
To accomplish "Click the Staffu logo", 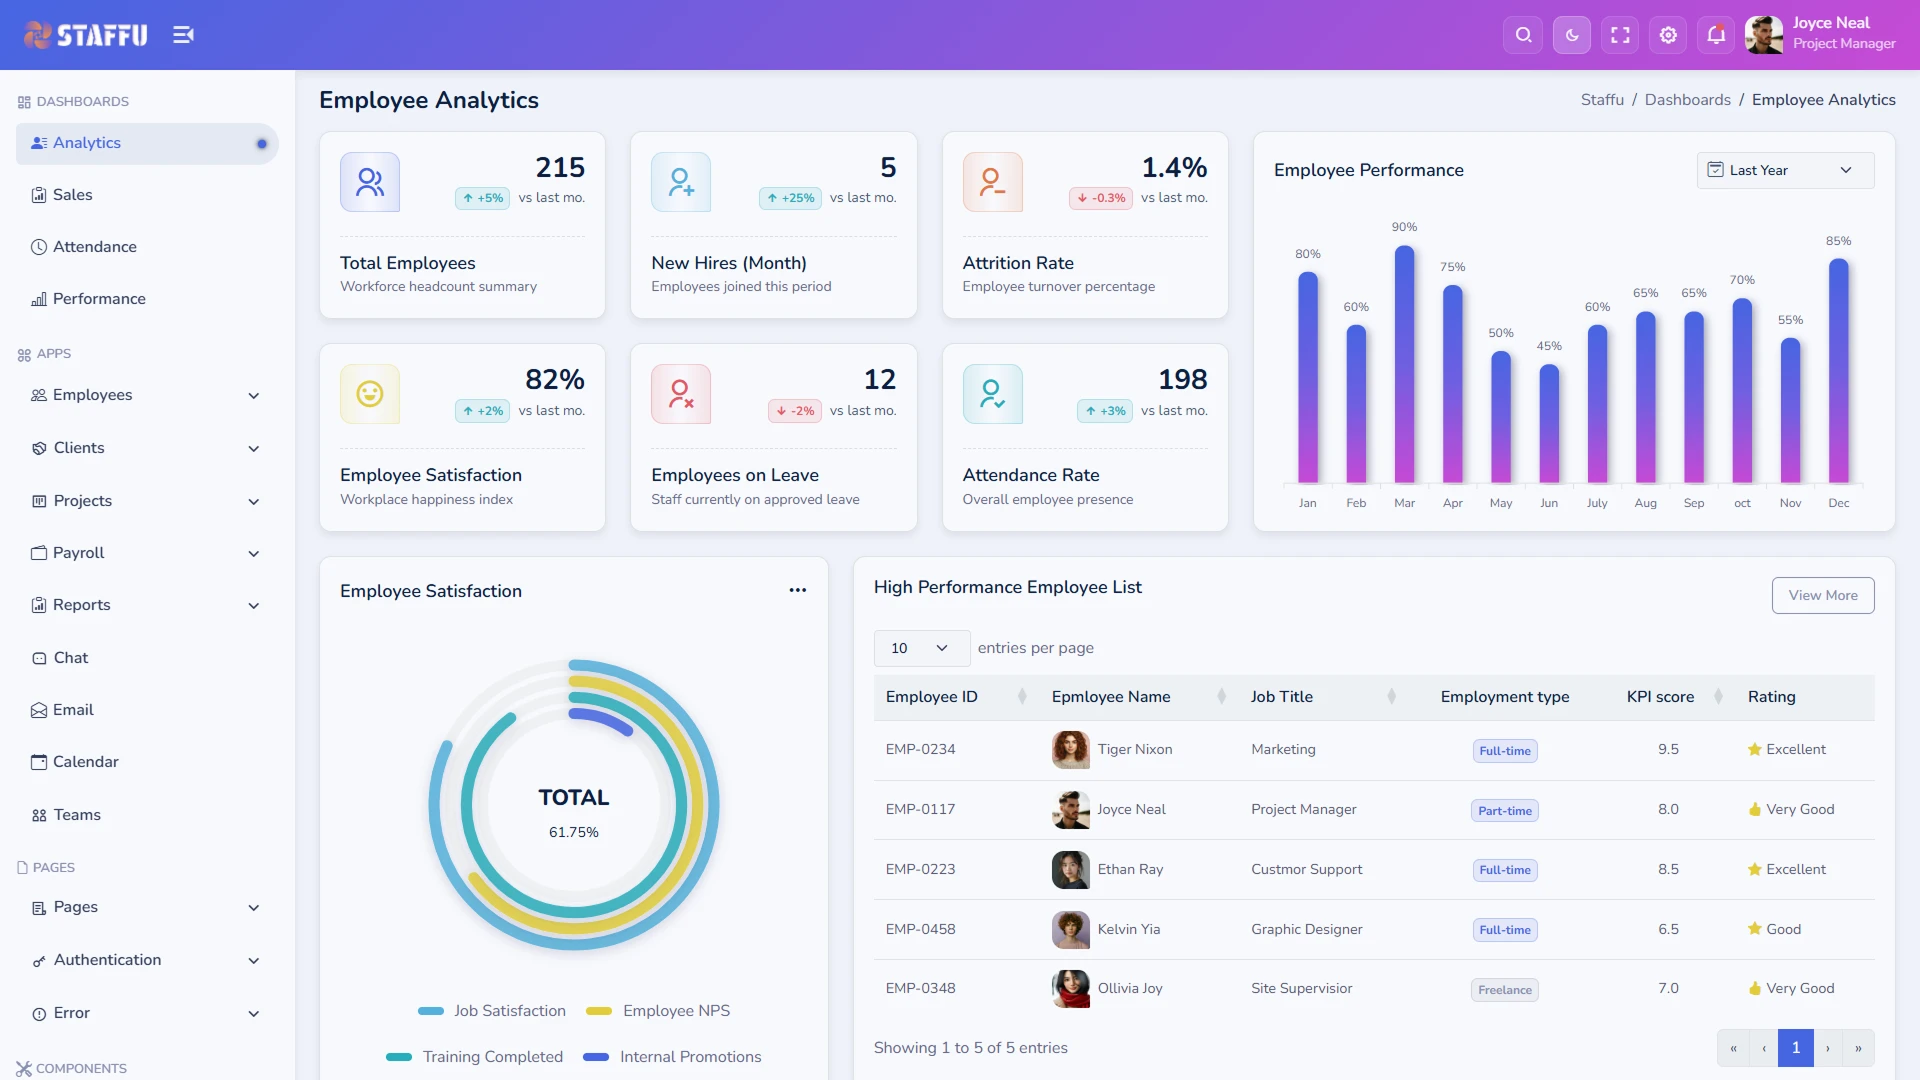I will click(86, 35).
